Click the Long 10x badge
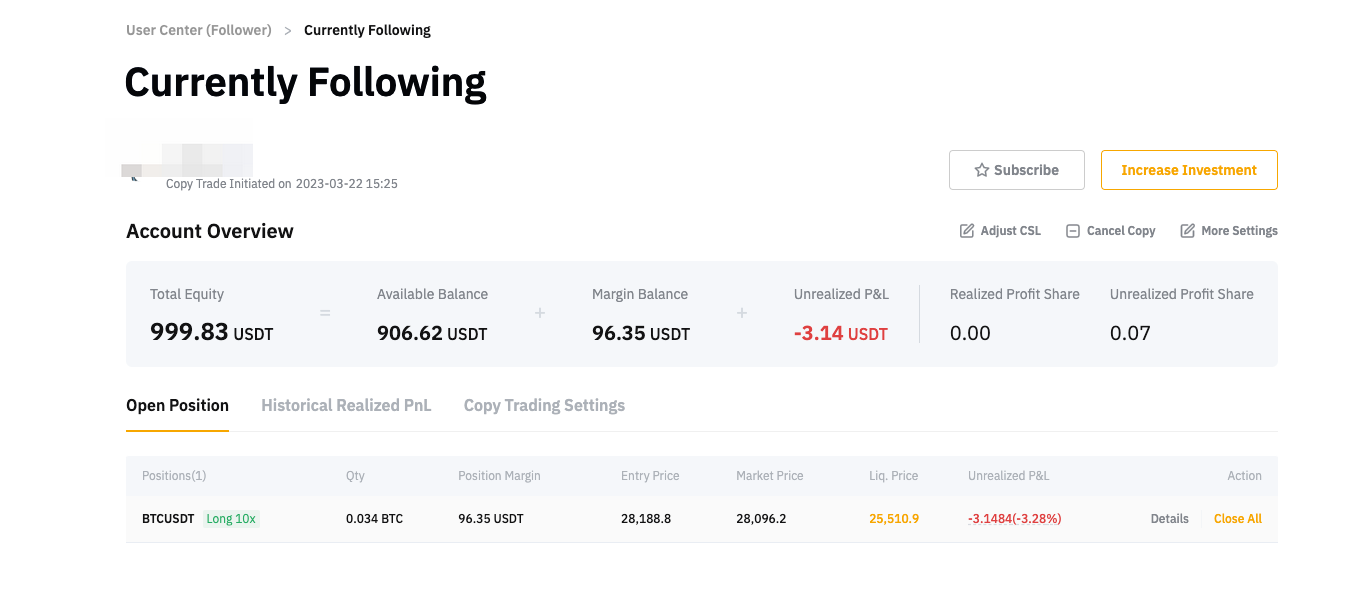The width and height of the screenshot is (1365, 599). (231, 519)
